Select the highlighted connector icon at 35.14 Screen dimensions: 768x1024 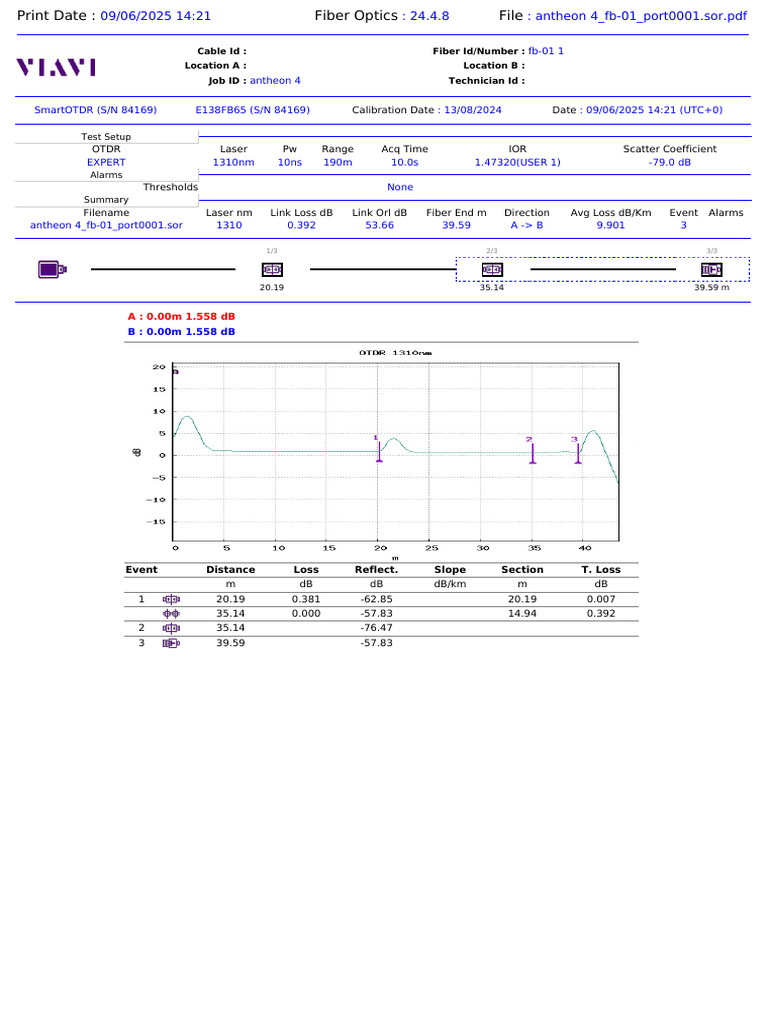[x=492, y=269]
